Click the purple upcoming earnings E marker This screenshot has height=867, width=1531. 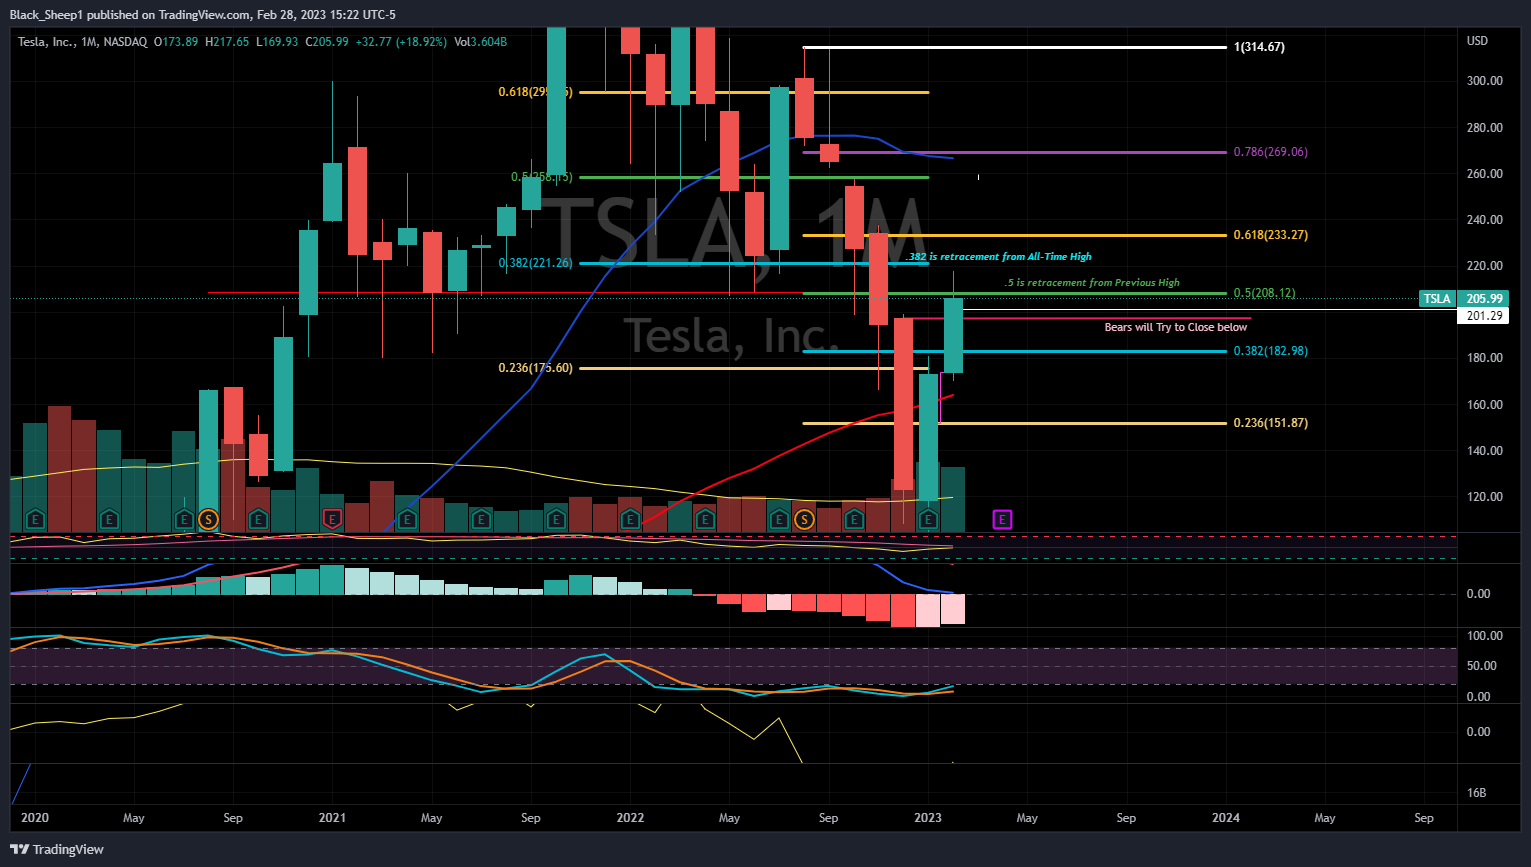pyautogui.click(x=1002, y=519)
